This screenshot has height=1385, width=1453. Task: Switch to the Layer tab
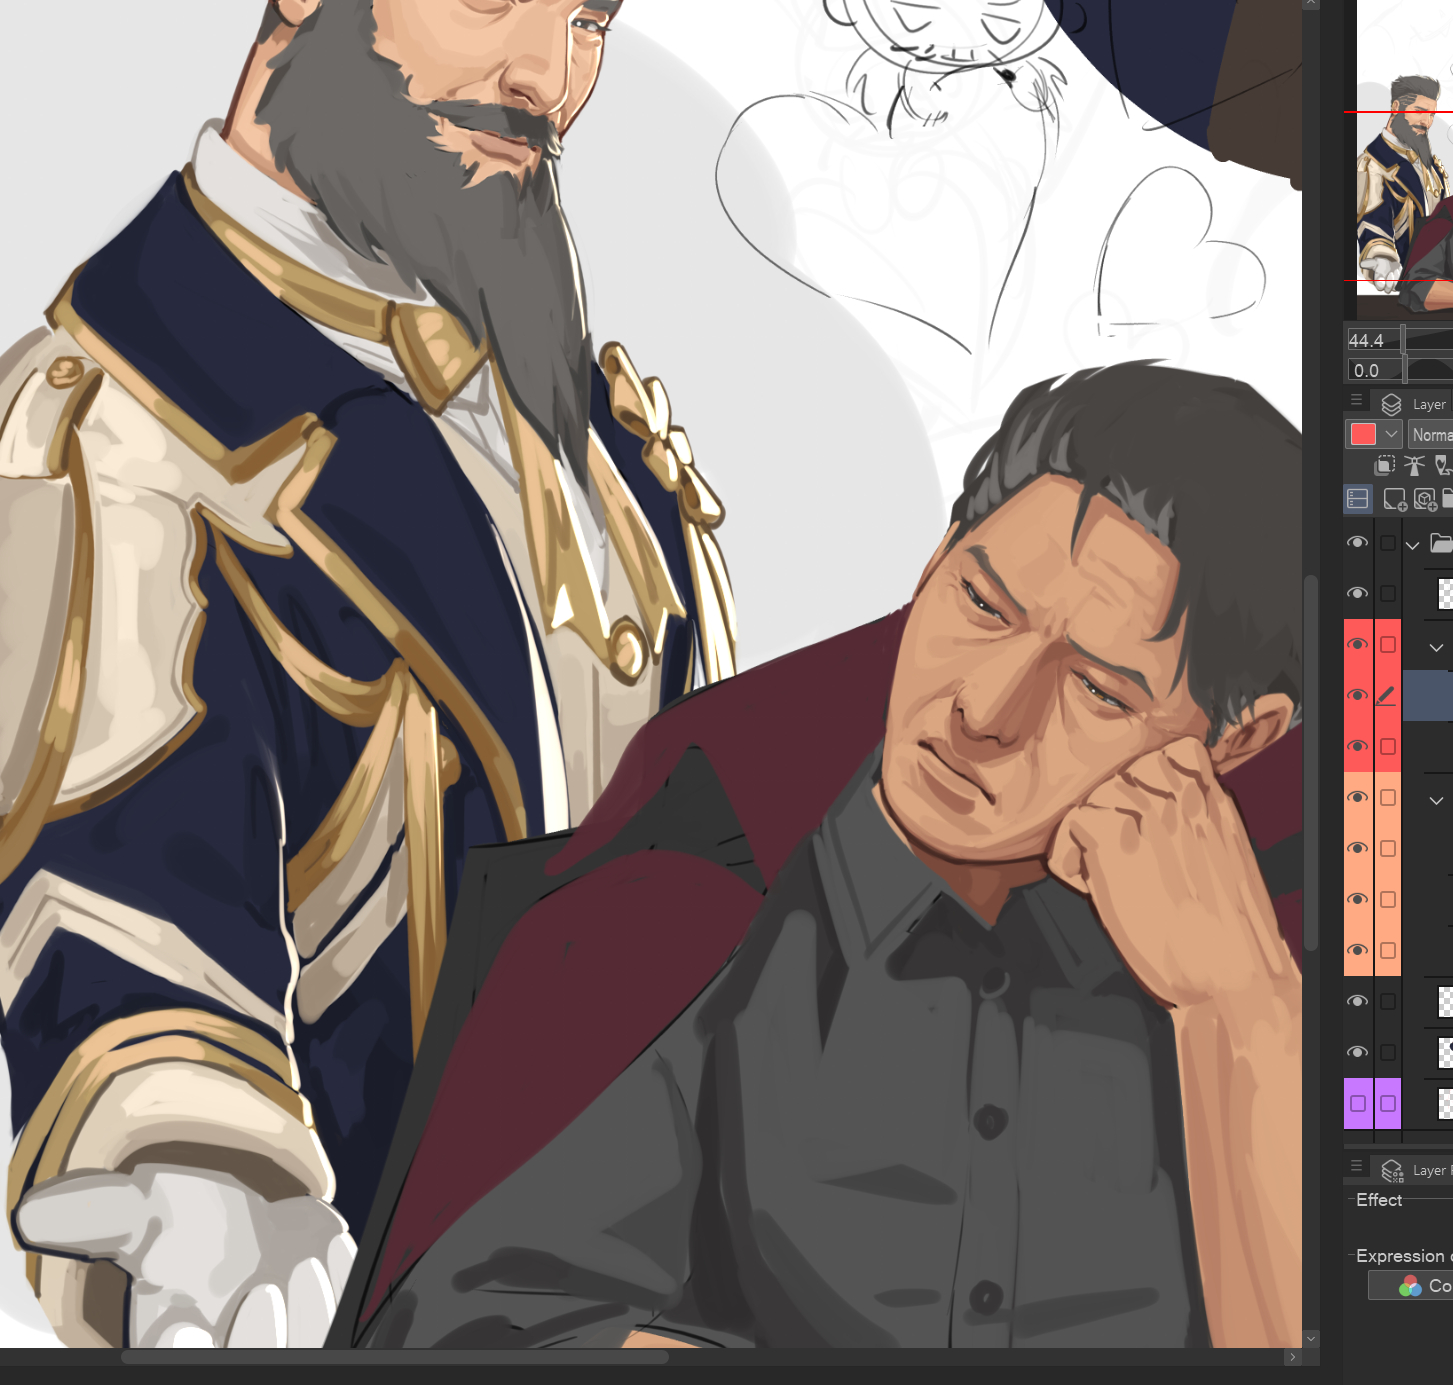tap(1418, 404)
